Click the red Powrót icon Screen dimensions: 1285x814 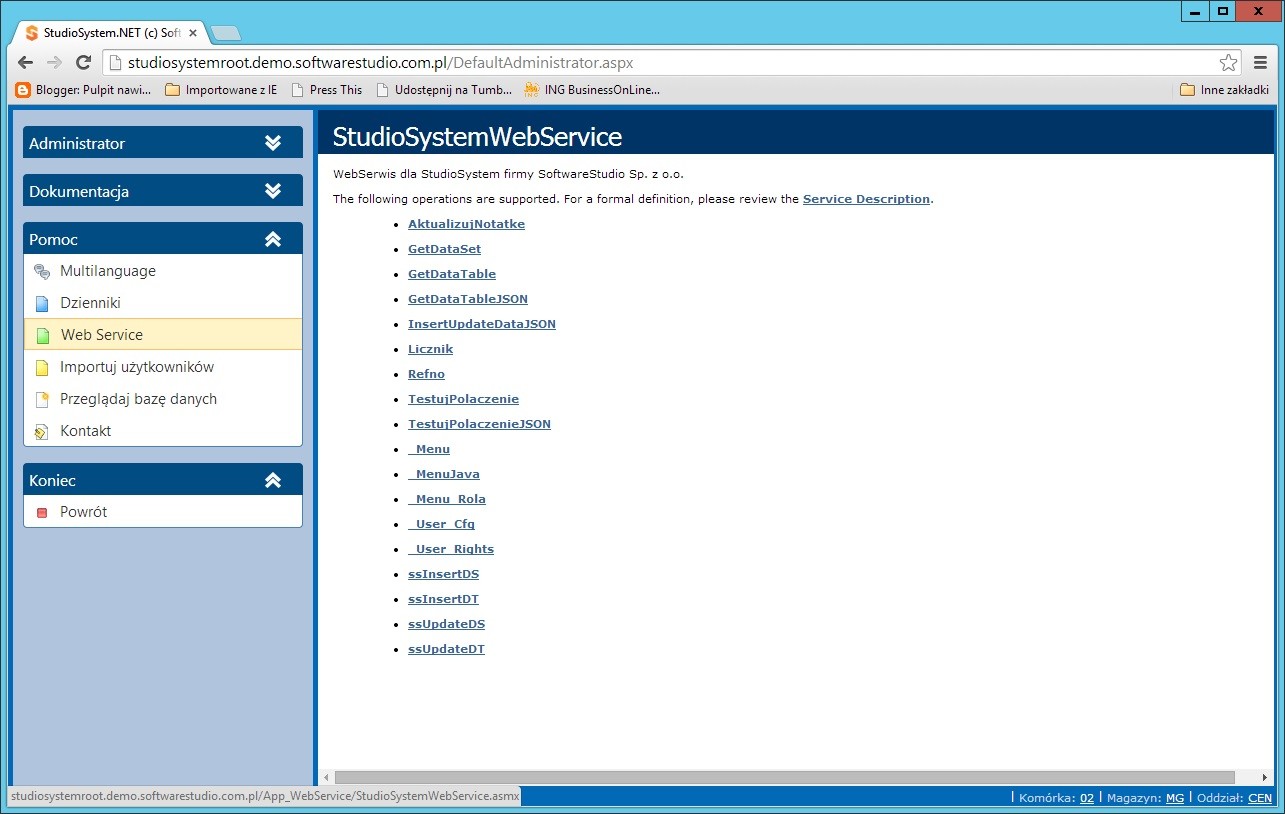pyautogui.click(x=41, y=512)
